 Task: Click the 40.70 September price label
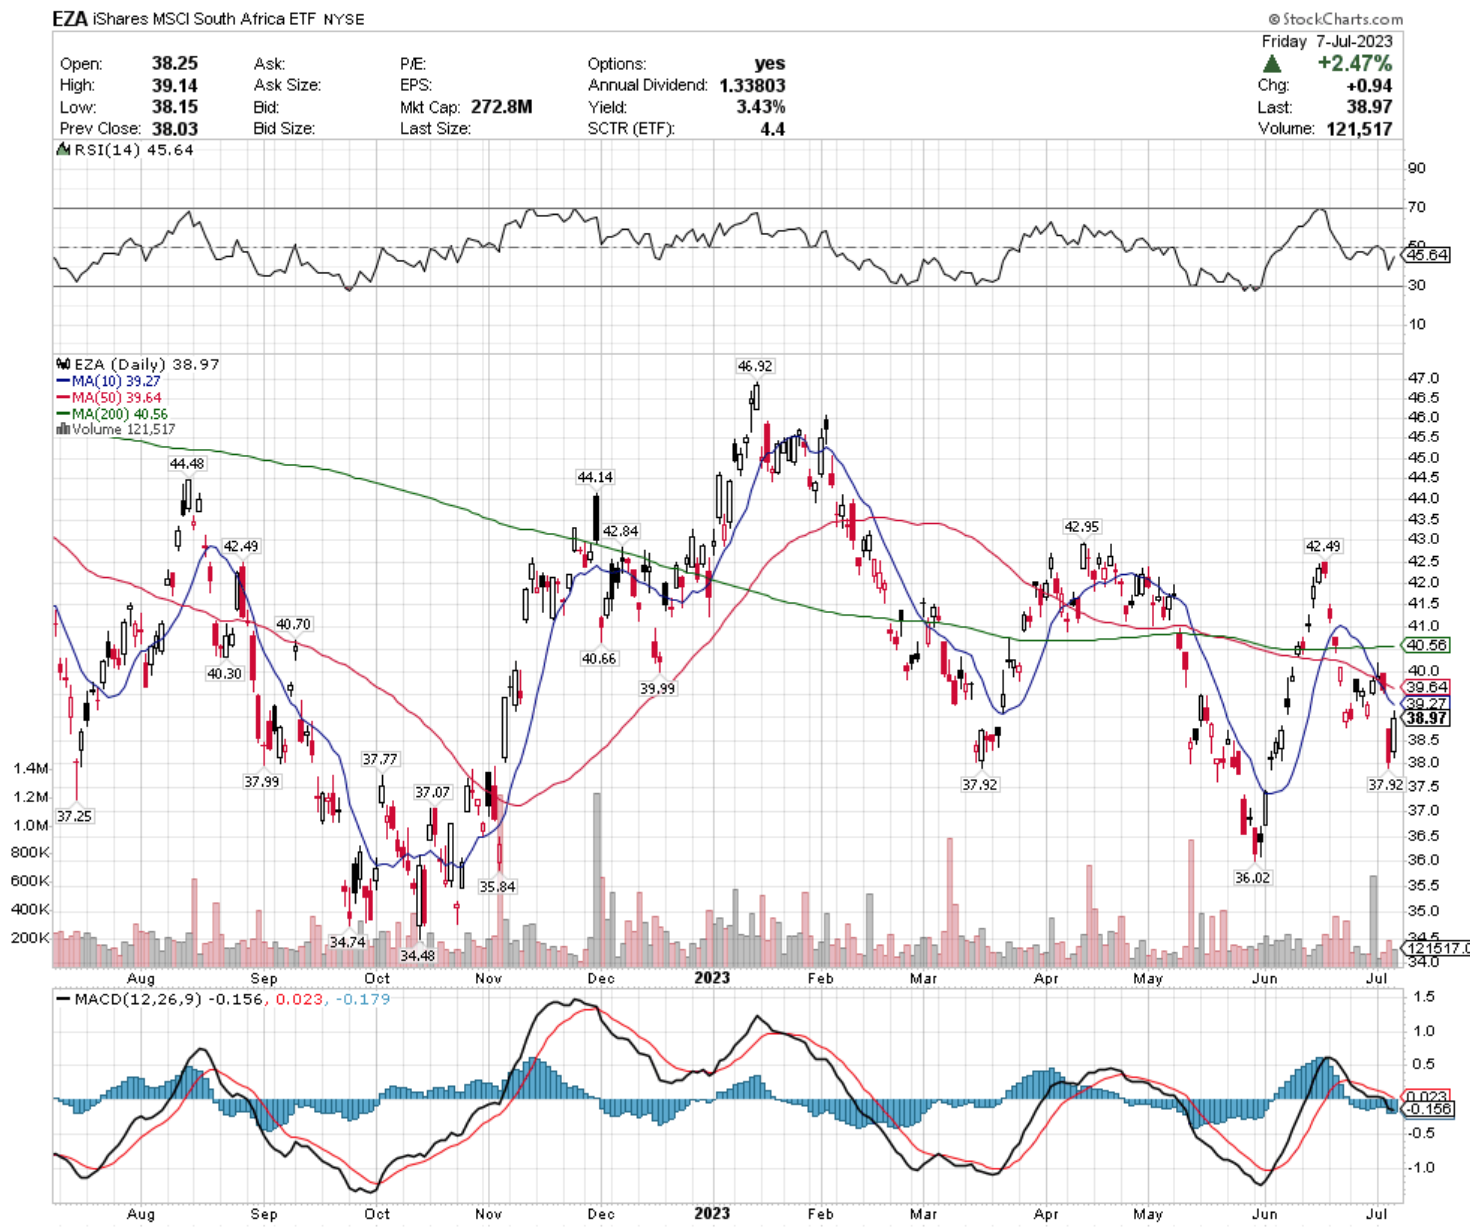point(293,625)
